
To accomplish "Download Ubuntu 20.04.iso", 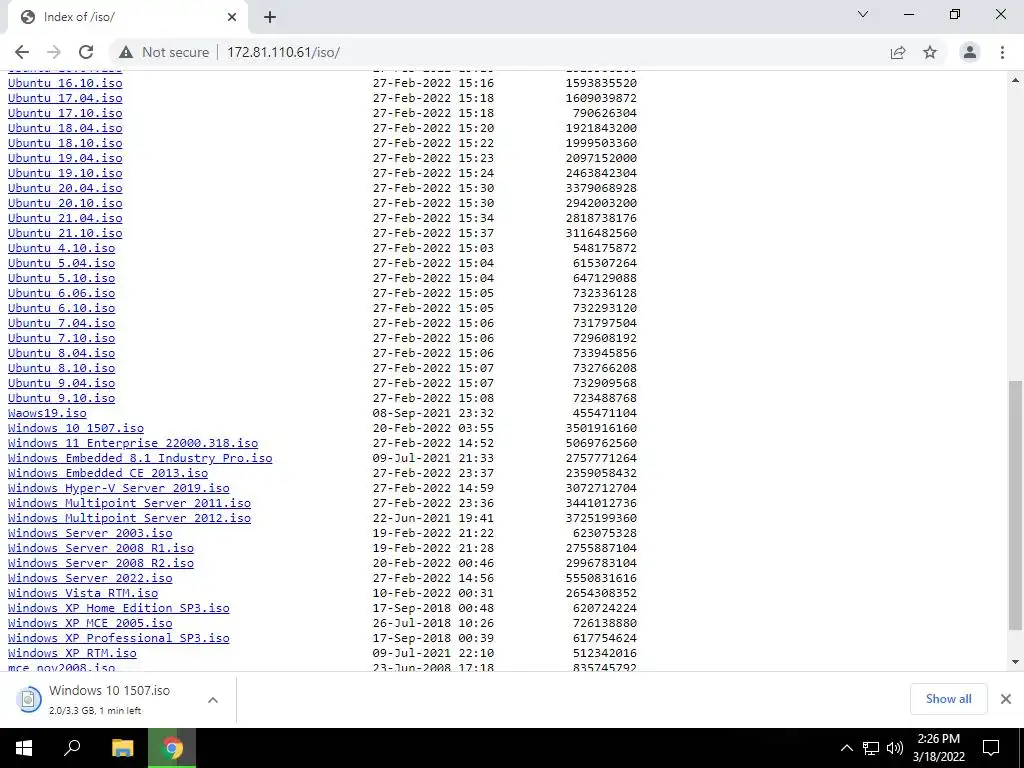I will (x=65, y=188).
